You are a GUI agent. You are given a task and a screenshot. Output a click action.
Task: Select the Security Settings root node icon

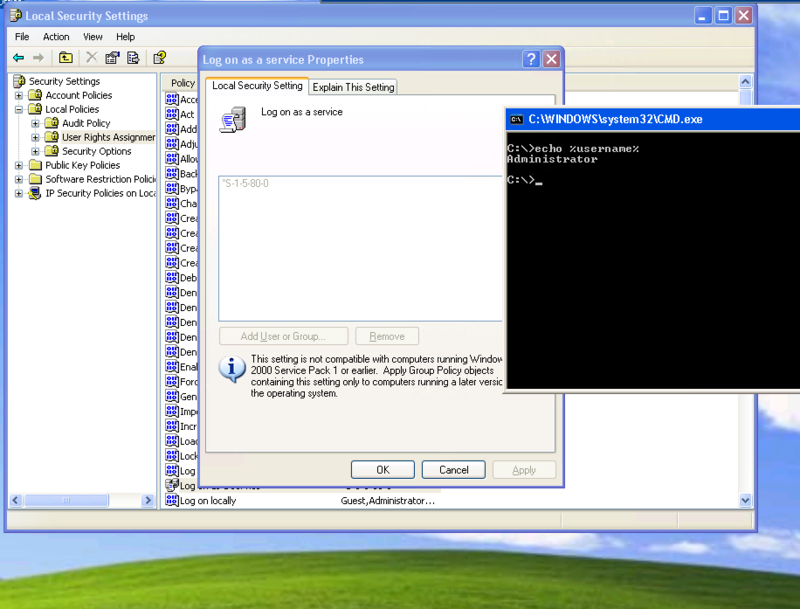coord(17,81)
